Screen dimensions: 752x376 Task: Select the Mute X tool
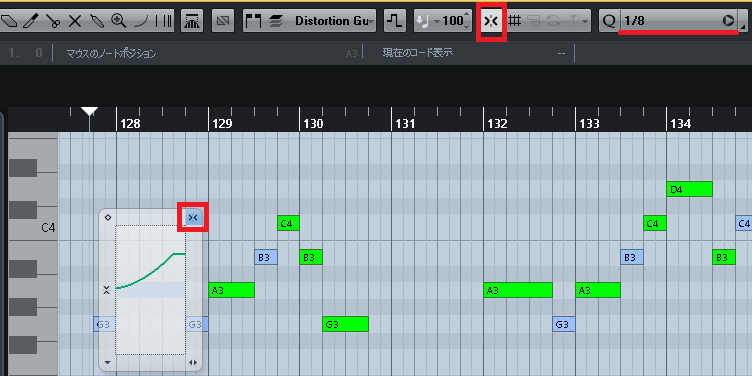click(x=75, y=21)
